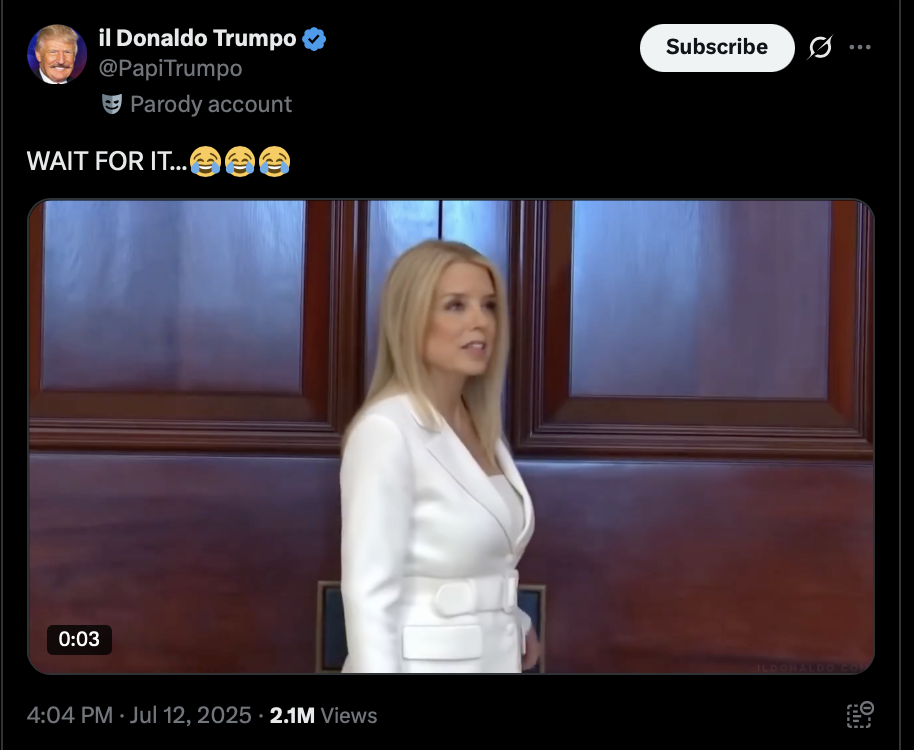Click the Parody account label
The image size is (914, 750).
(x=211, y=104)
